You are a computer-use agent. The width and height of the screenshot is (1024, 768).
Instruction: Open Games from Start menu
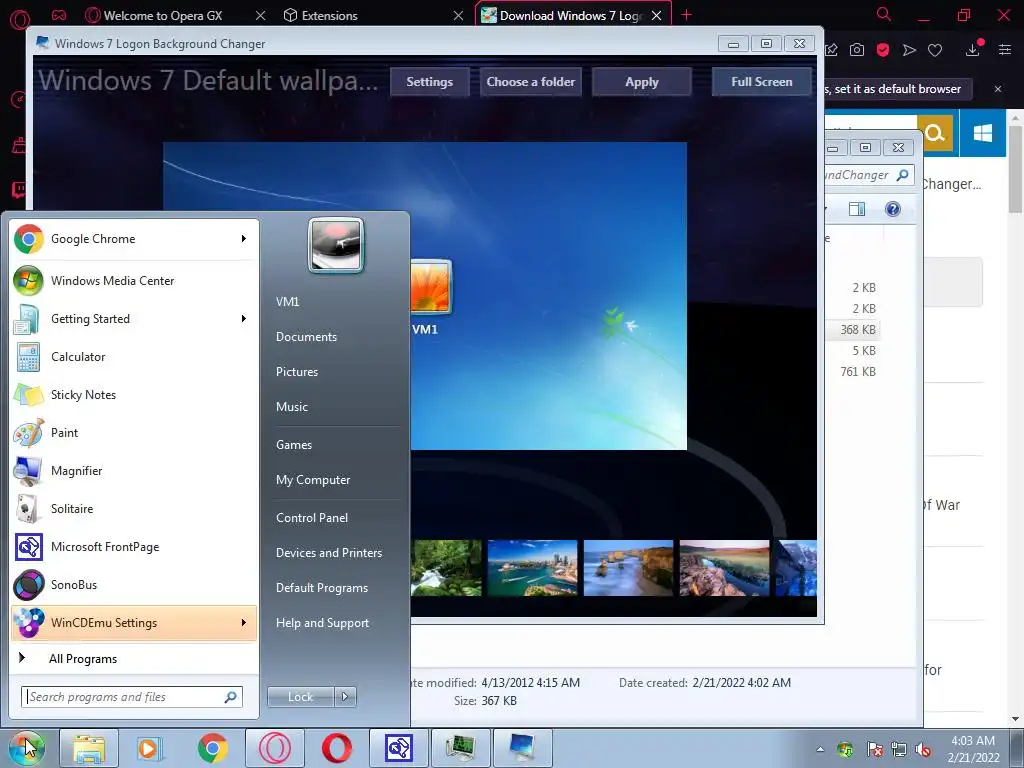click(x=294, y=445)
